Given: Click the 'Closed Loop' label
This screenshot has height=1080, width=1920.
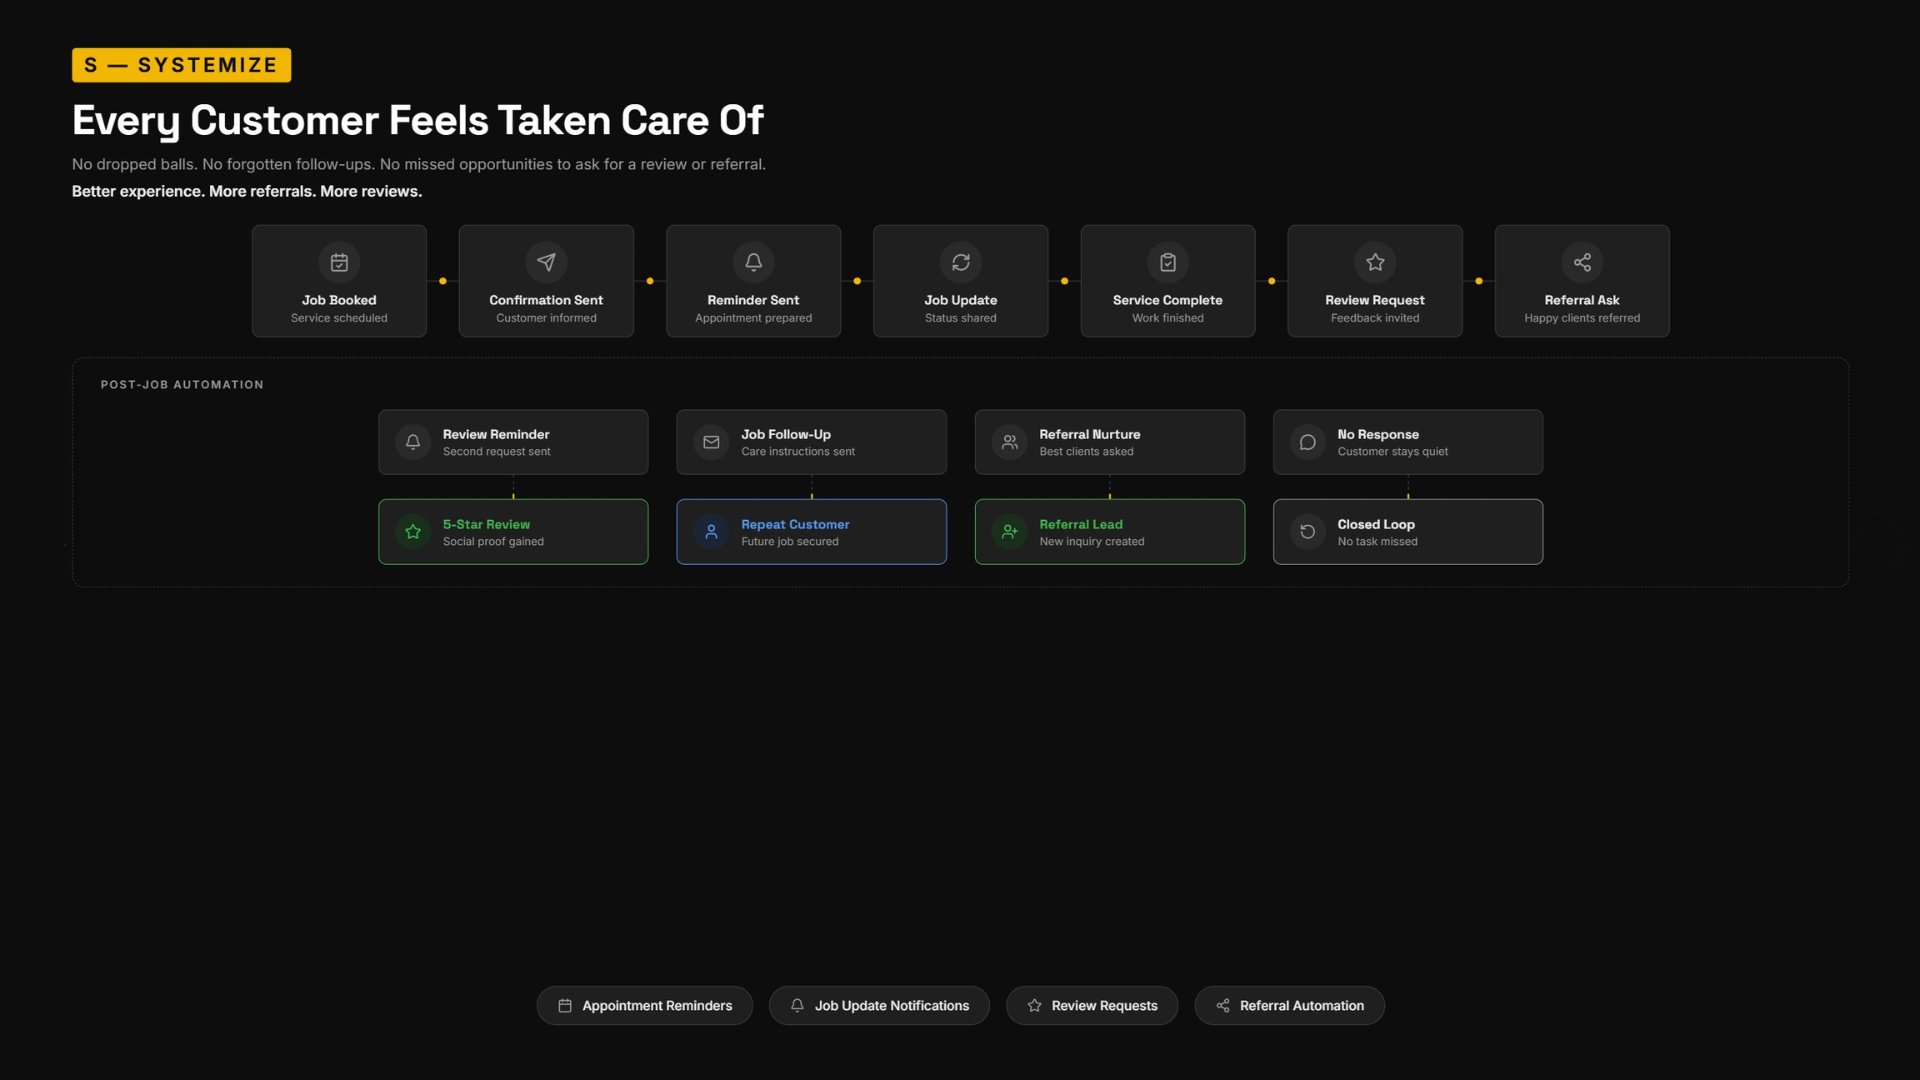Looking at the screenshot, I should click(1376, 525).
